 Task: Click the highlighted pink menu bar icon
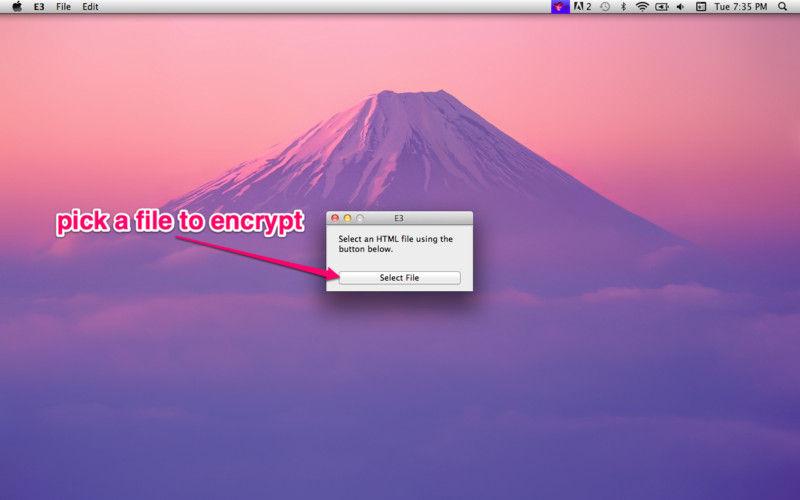[x=560, y=7]
